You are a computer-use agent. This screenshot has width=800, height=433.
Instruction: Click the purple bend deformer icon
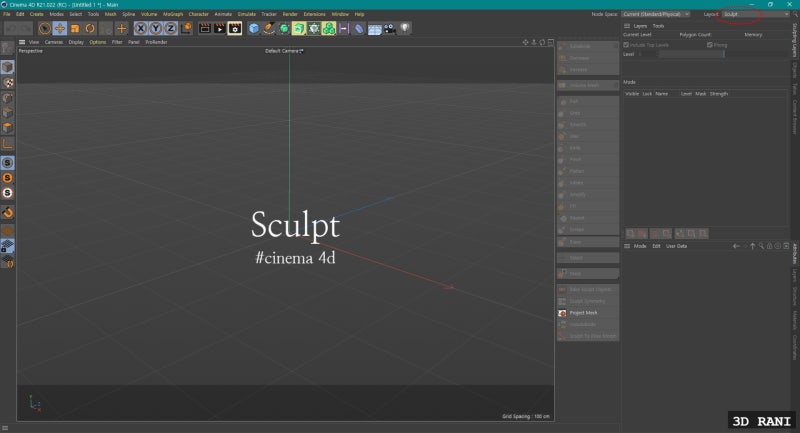click(x=359, y=29)
